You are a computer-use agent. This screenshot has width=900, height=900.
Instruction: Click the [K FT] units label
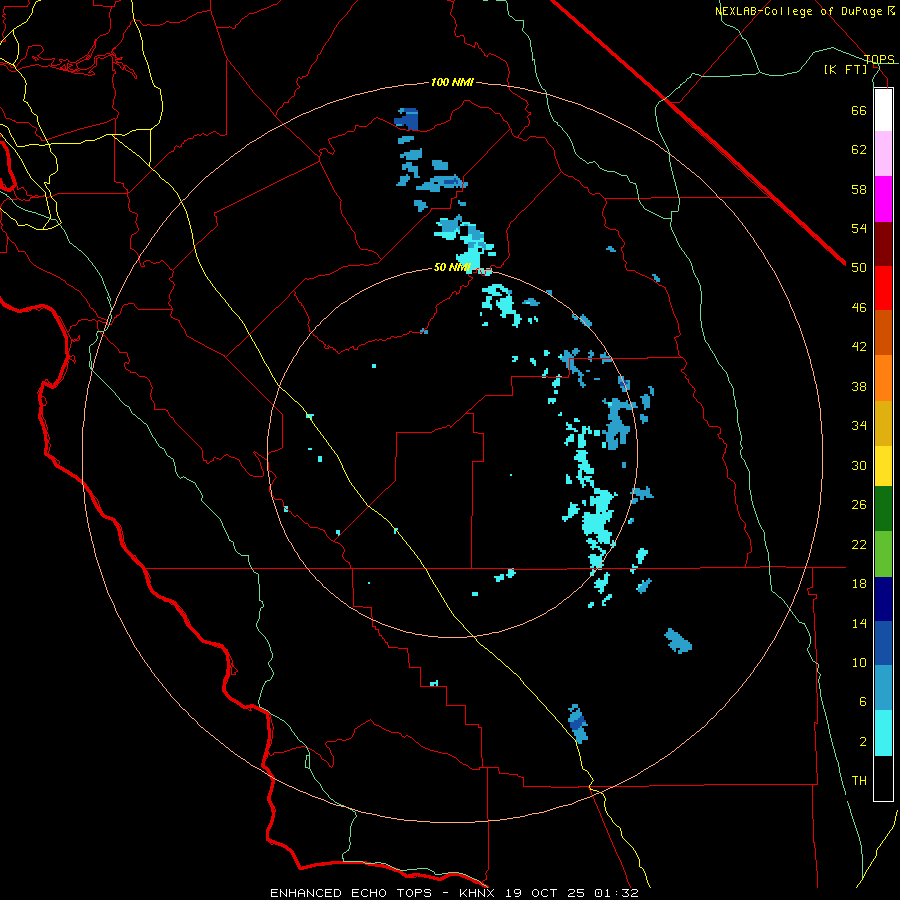(846, 69)
